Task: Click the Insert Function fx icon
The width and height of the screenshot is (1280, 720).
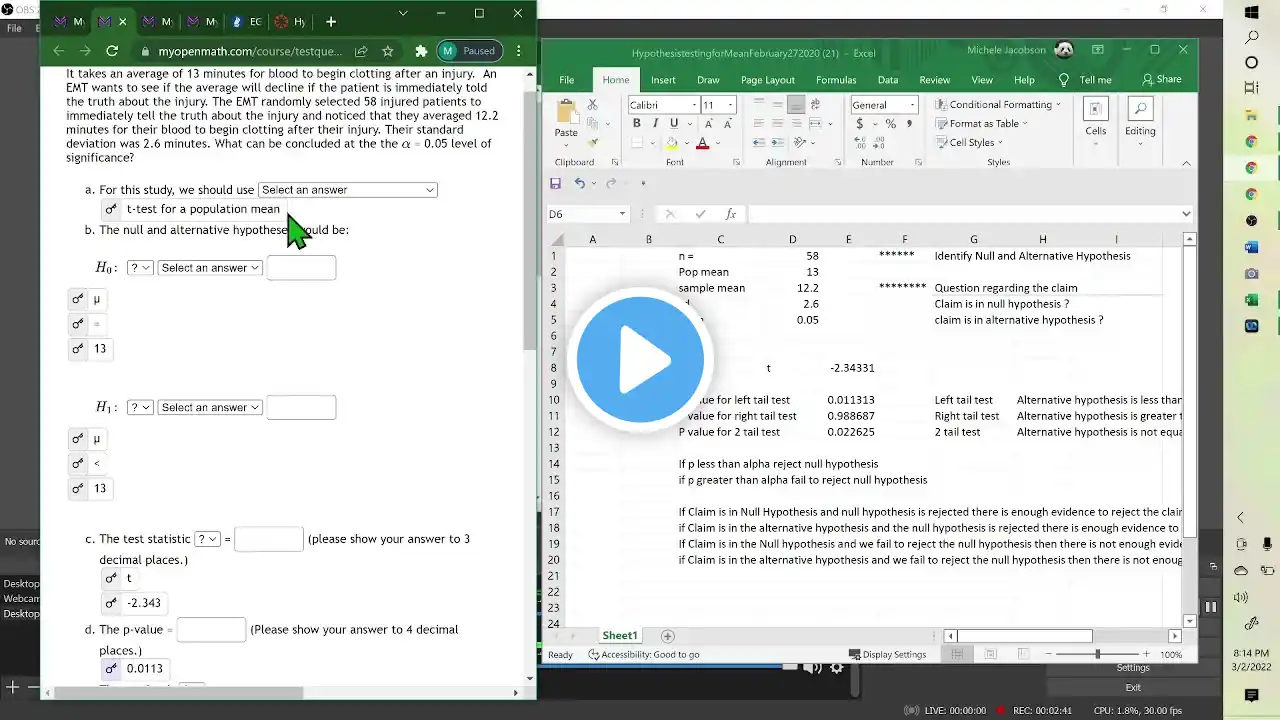Action: [x=730, y=214]
